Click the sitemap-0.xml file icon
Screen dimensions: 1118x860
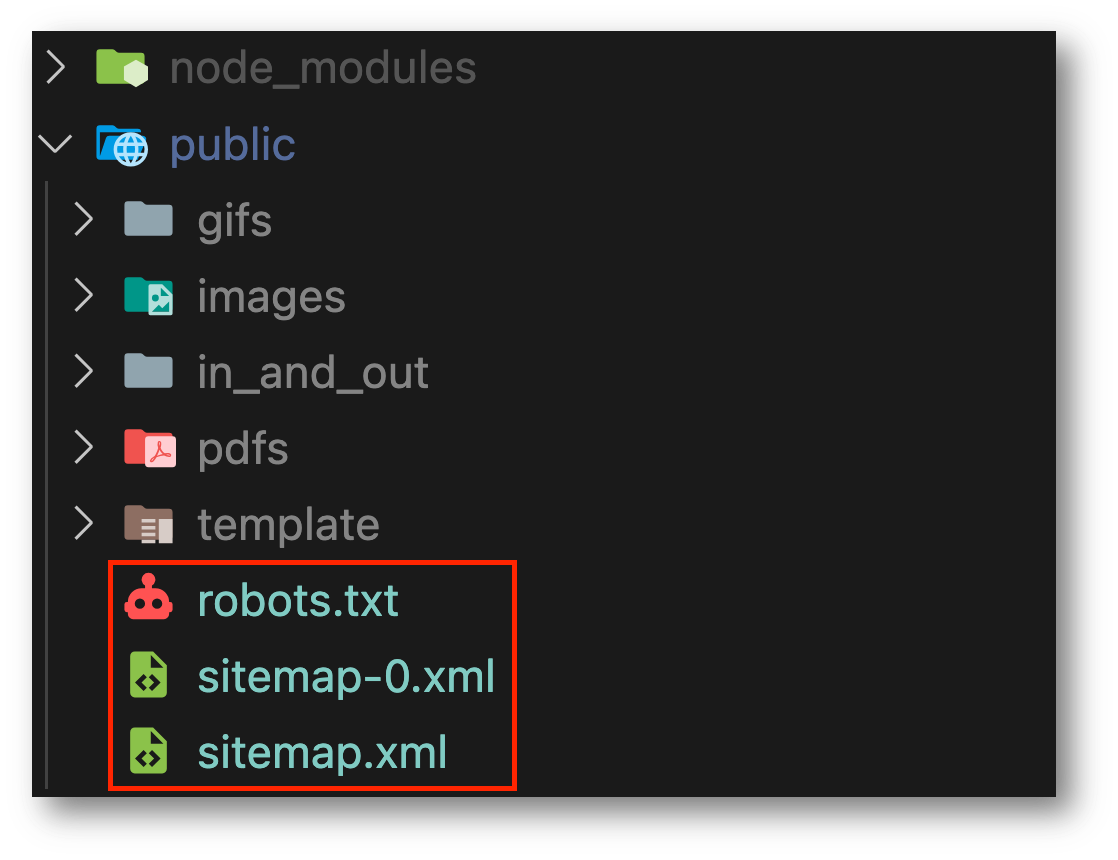coord(148,675)
